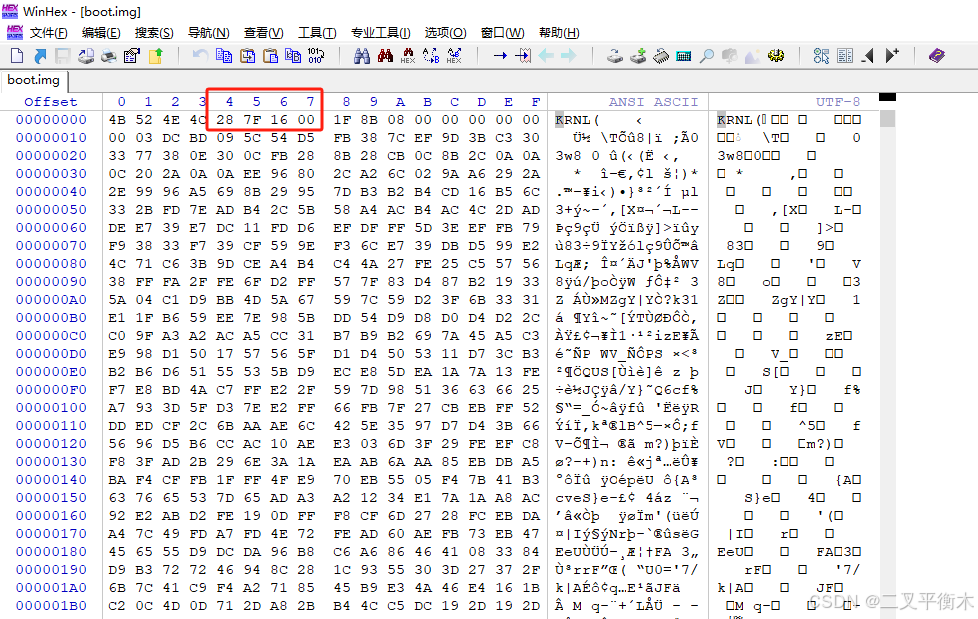Click the Copy hex values icon
Screen dimensions: 978x619
pos(293,56)
